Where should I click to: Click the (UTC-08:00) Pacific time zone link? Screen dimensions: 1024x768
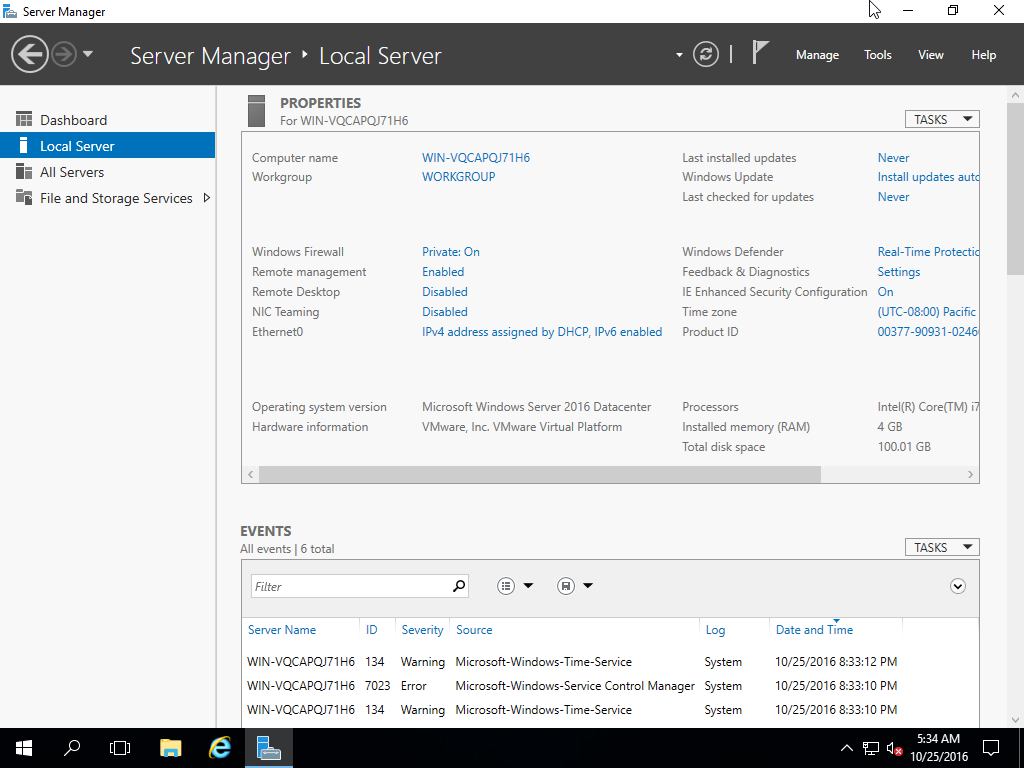tap(927, 312)
